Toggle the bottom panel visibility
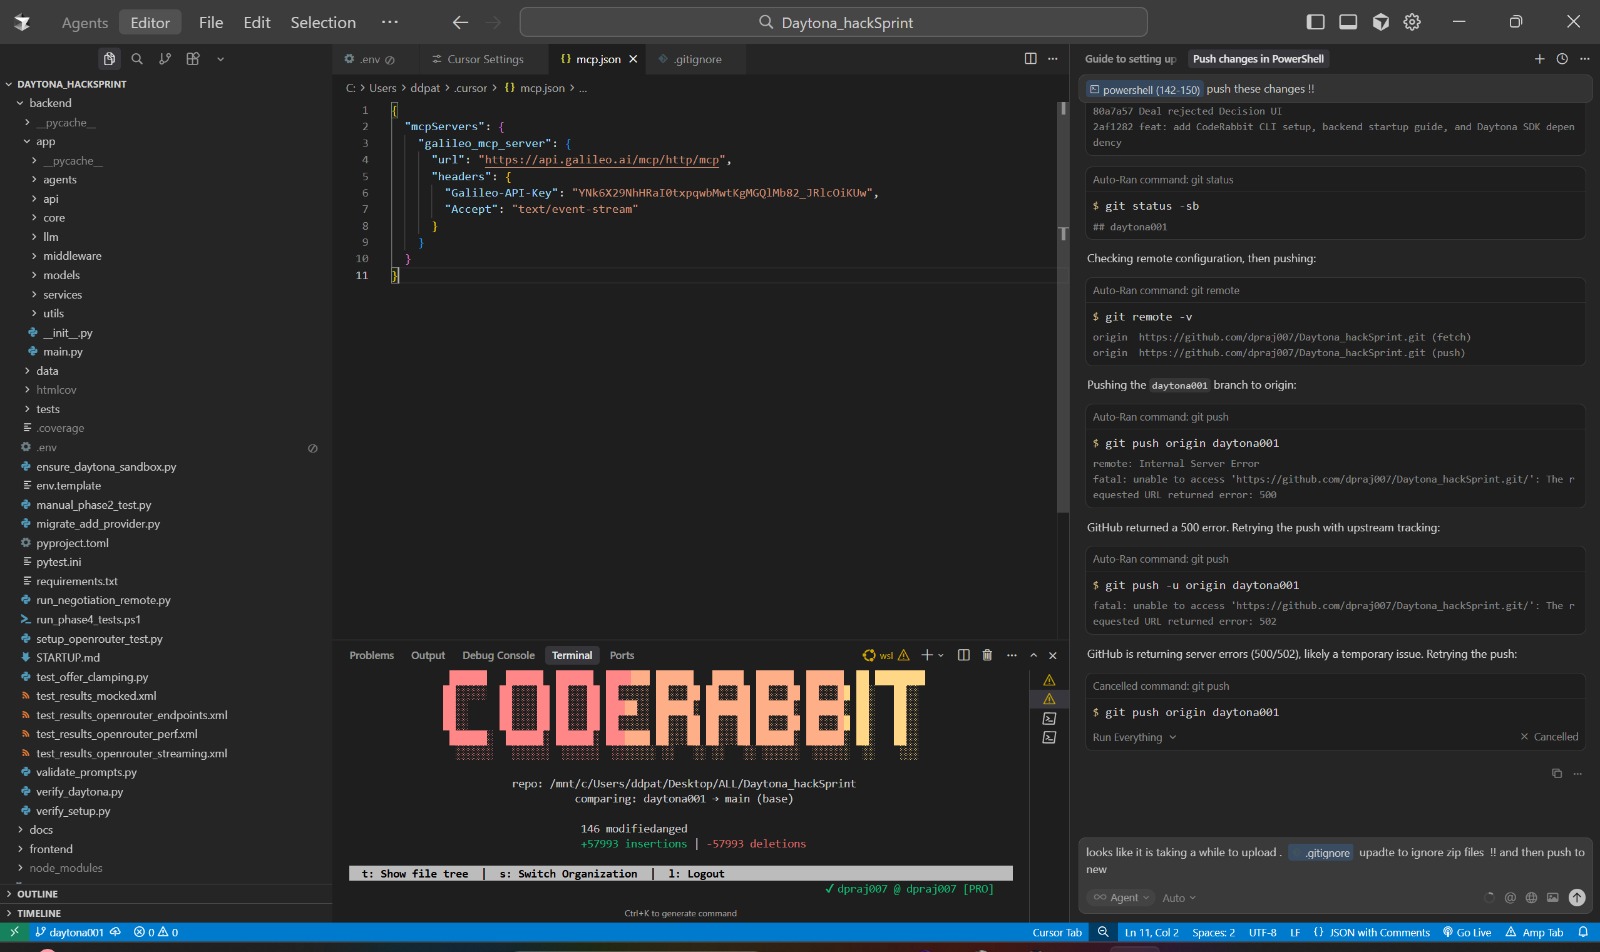Screen dimensions: 1600x952 tap(1348, 22)
